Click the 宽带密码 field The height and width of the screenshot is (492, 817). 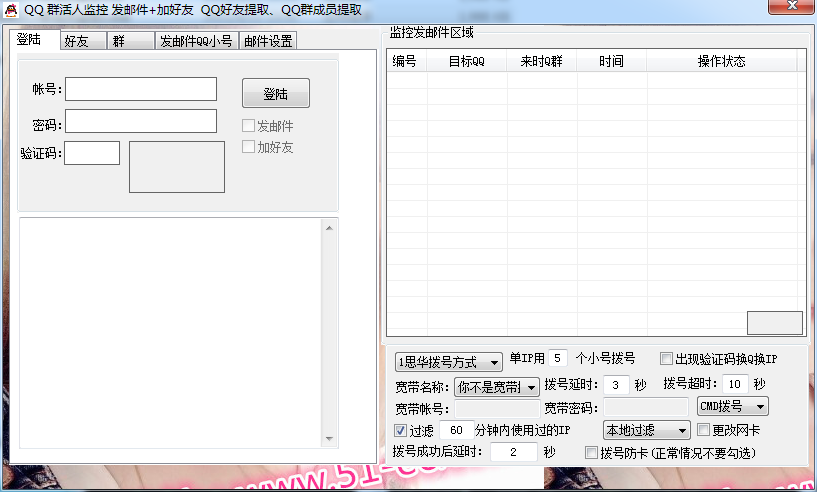click(646, 408)
